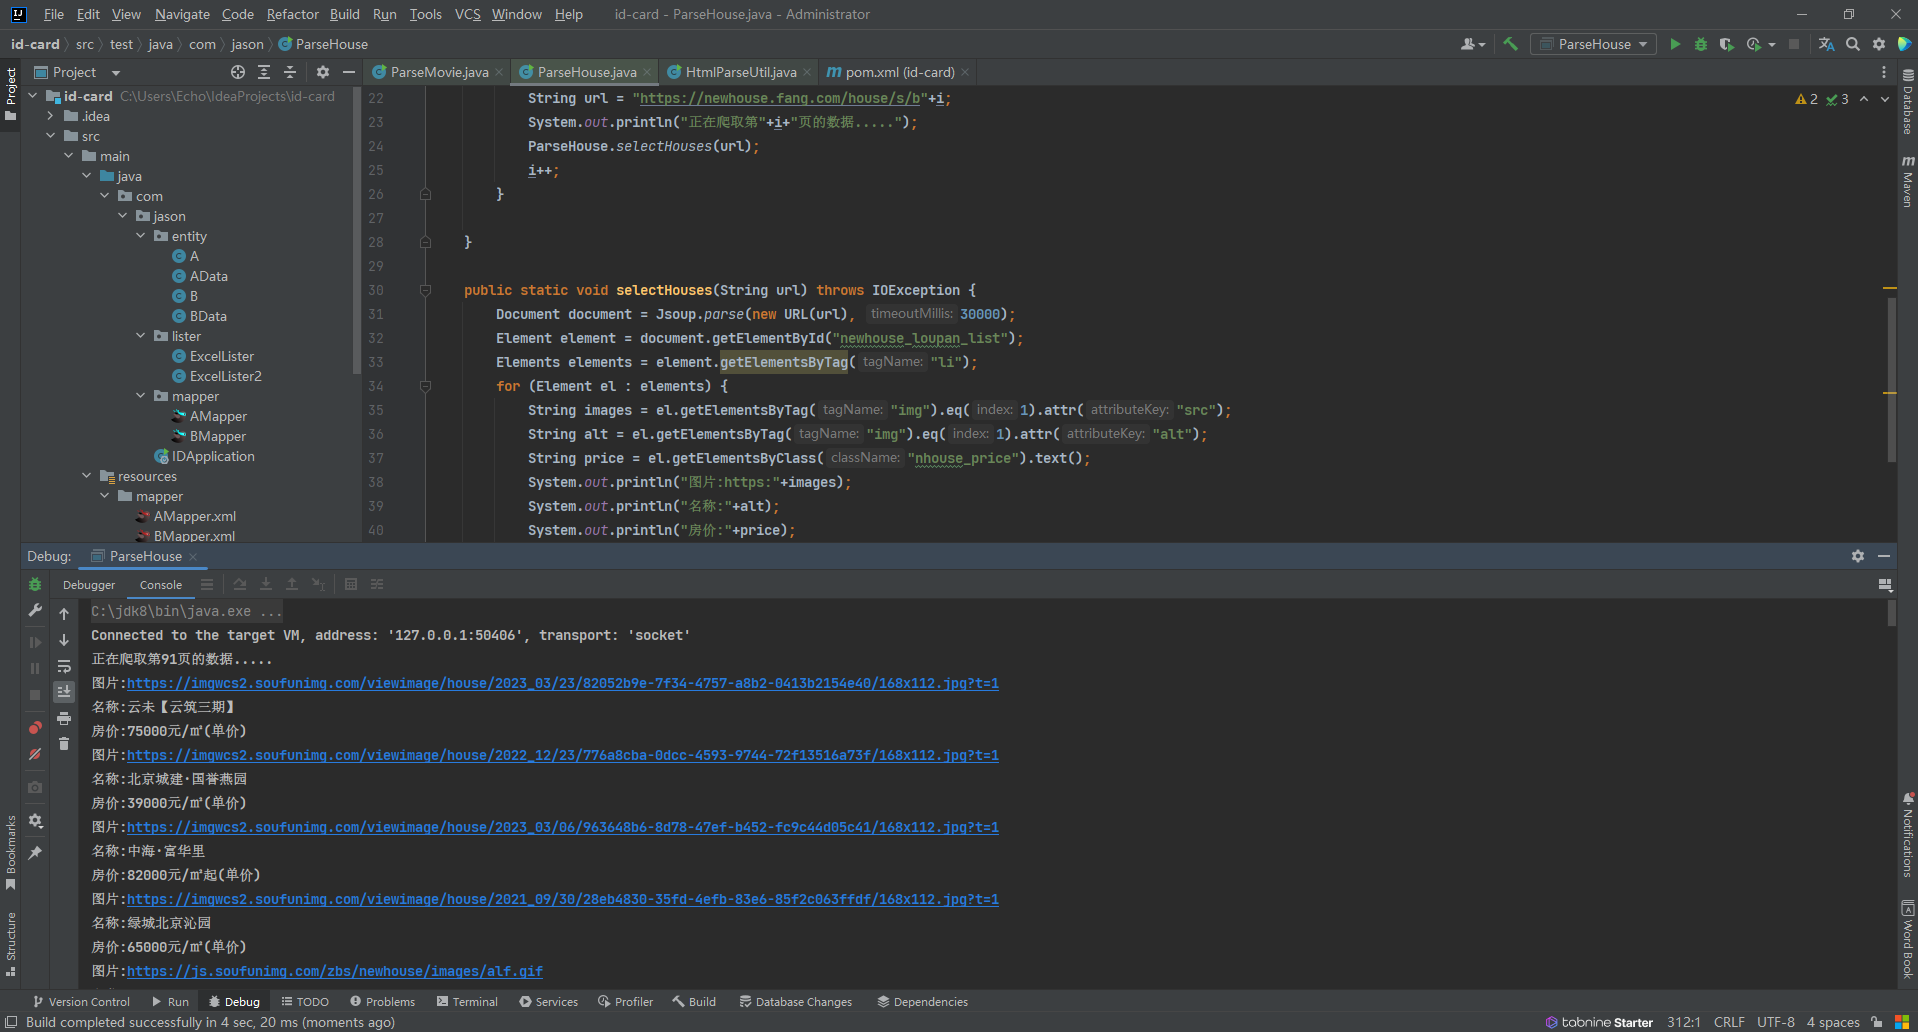The height and width of the screenshot is (1032, 1918).
Task: Build the project with the hammer icon
Action: click(1510, 44)
